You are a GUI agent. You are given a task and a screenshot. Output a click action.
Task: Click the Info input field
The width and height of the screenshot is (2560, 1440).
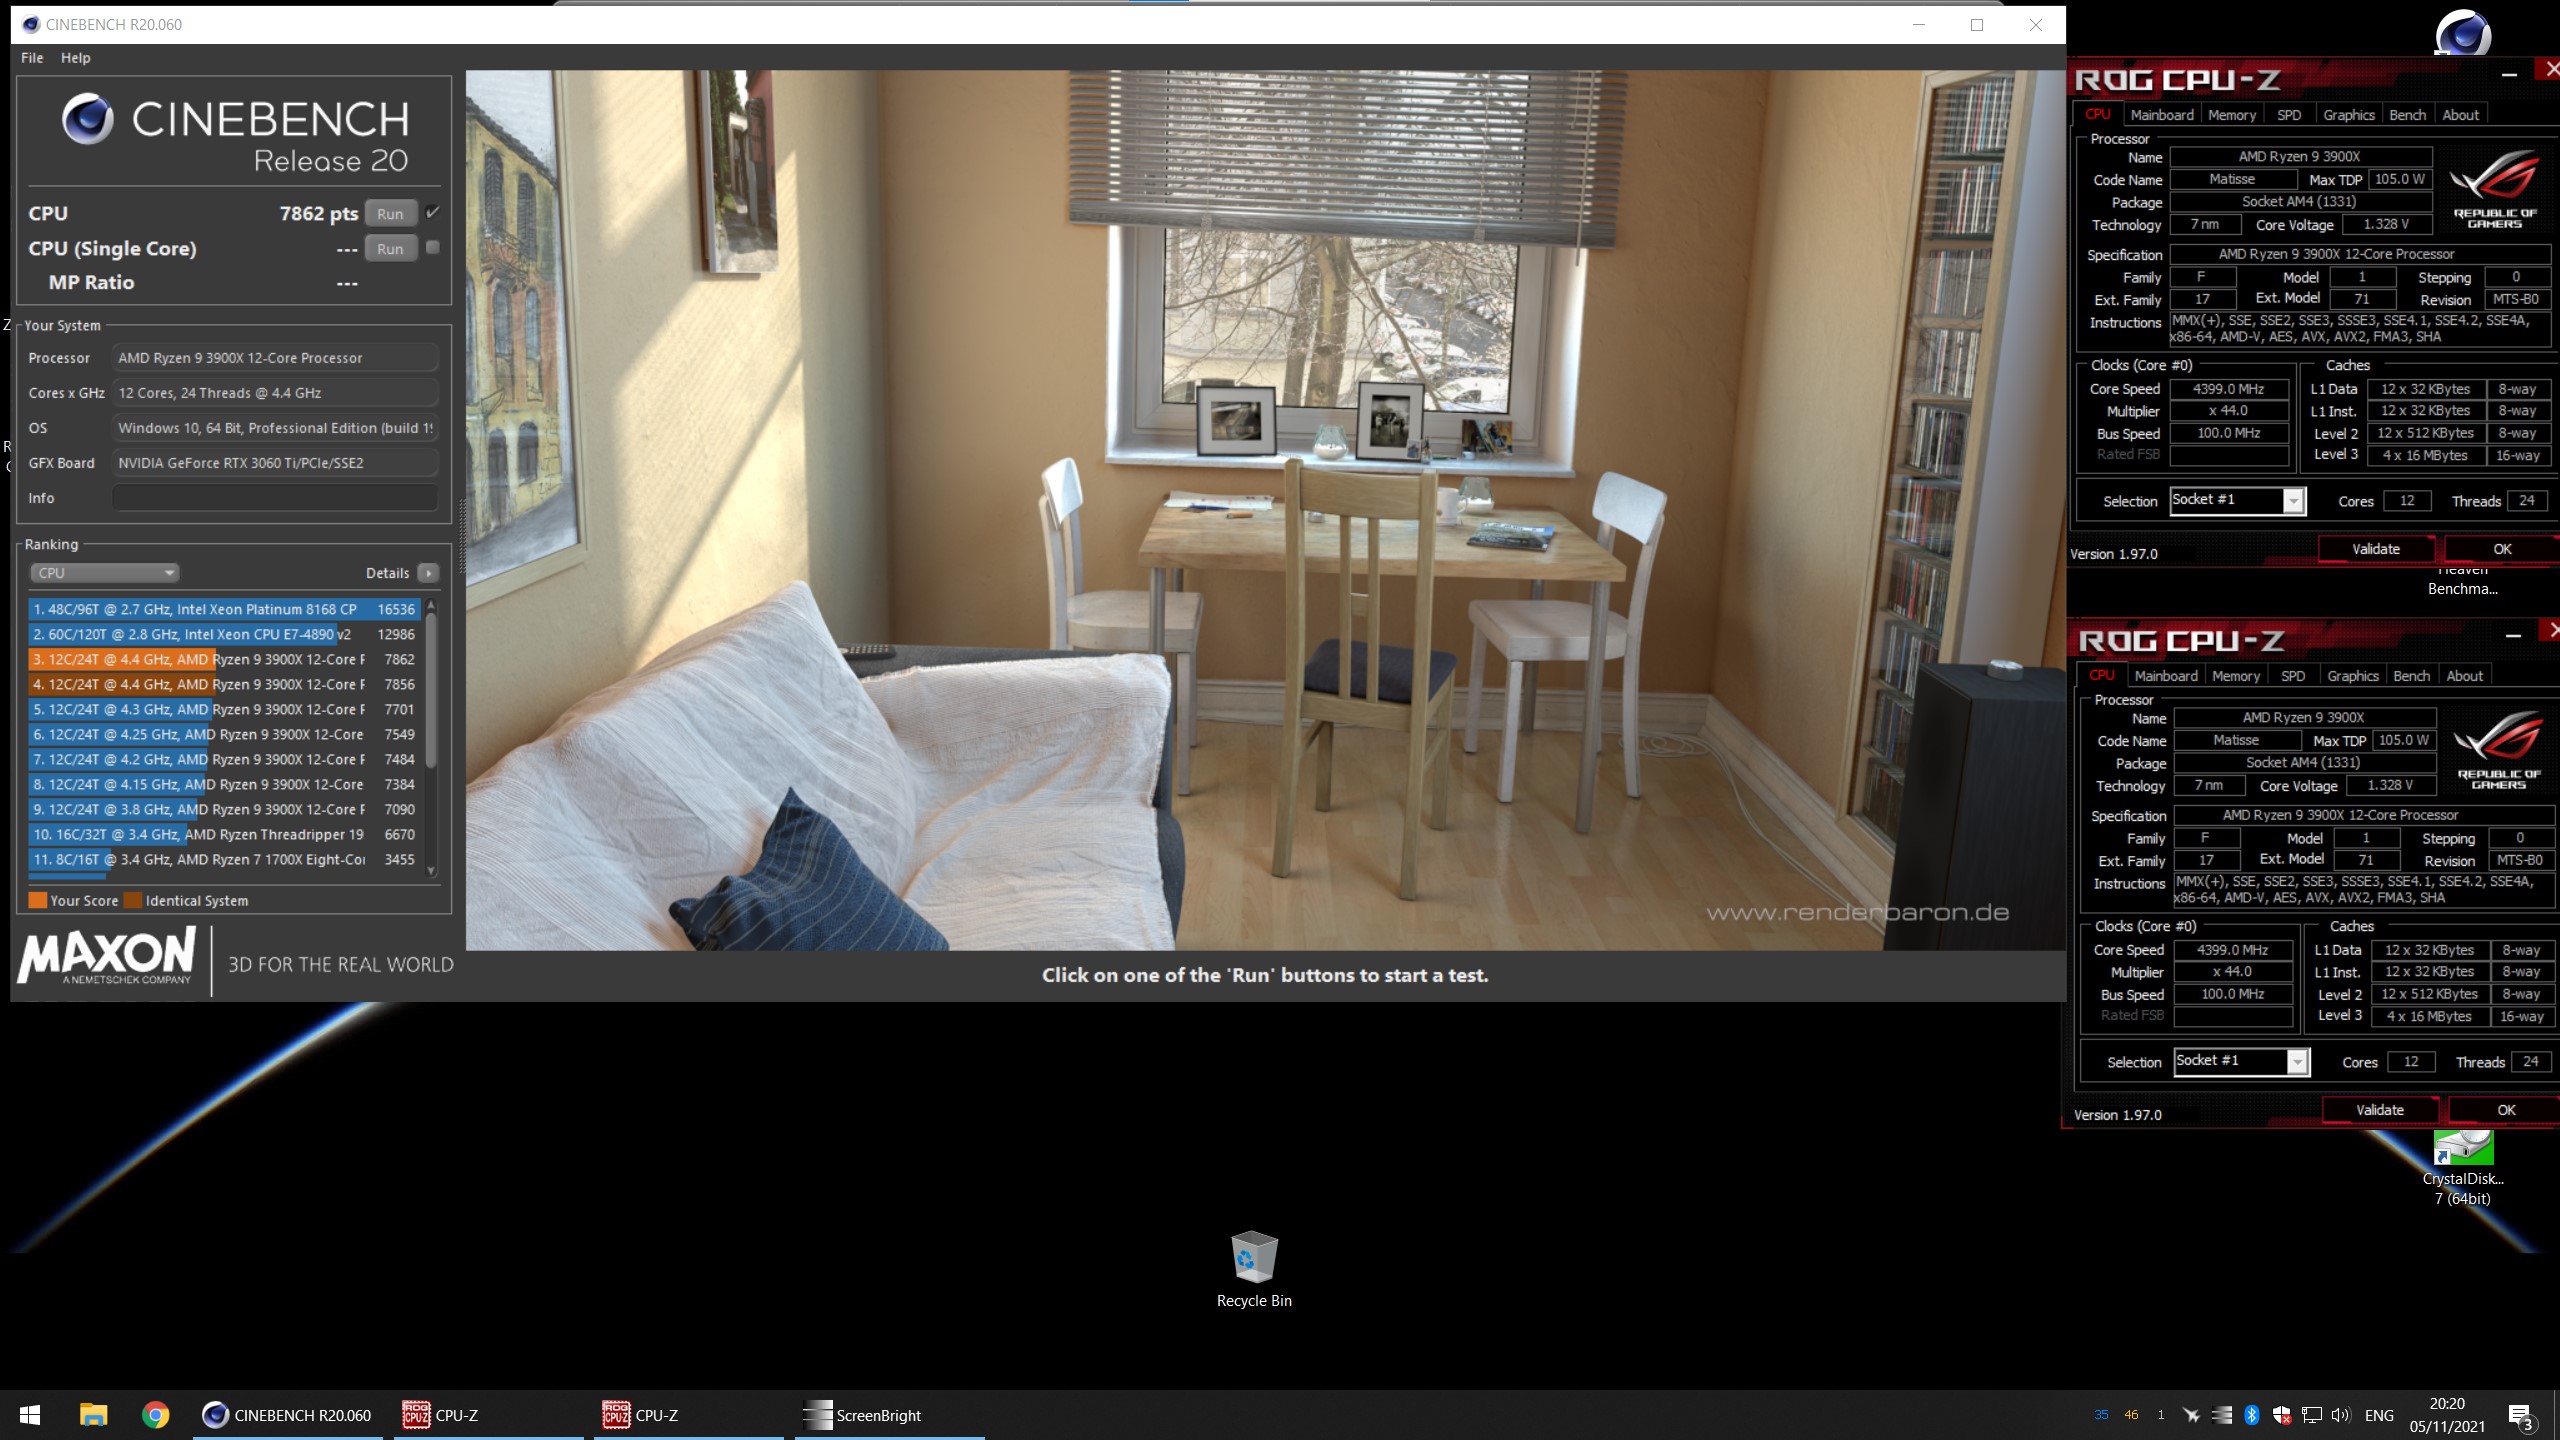[275, 498]
